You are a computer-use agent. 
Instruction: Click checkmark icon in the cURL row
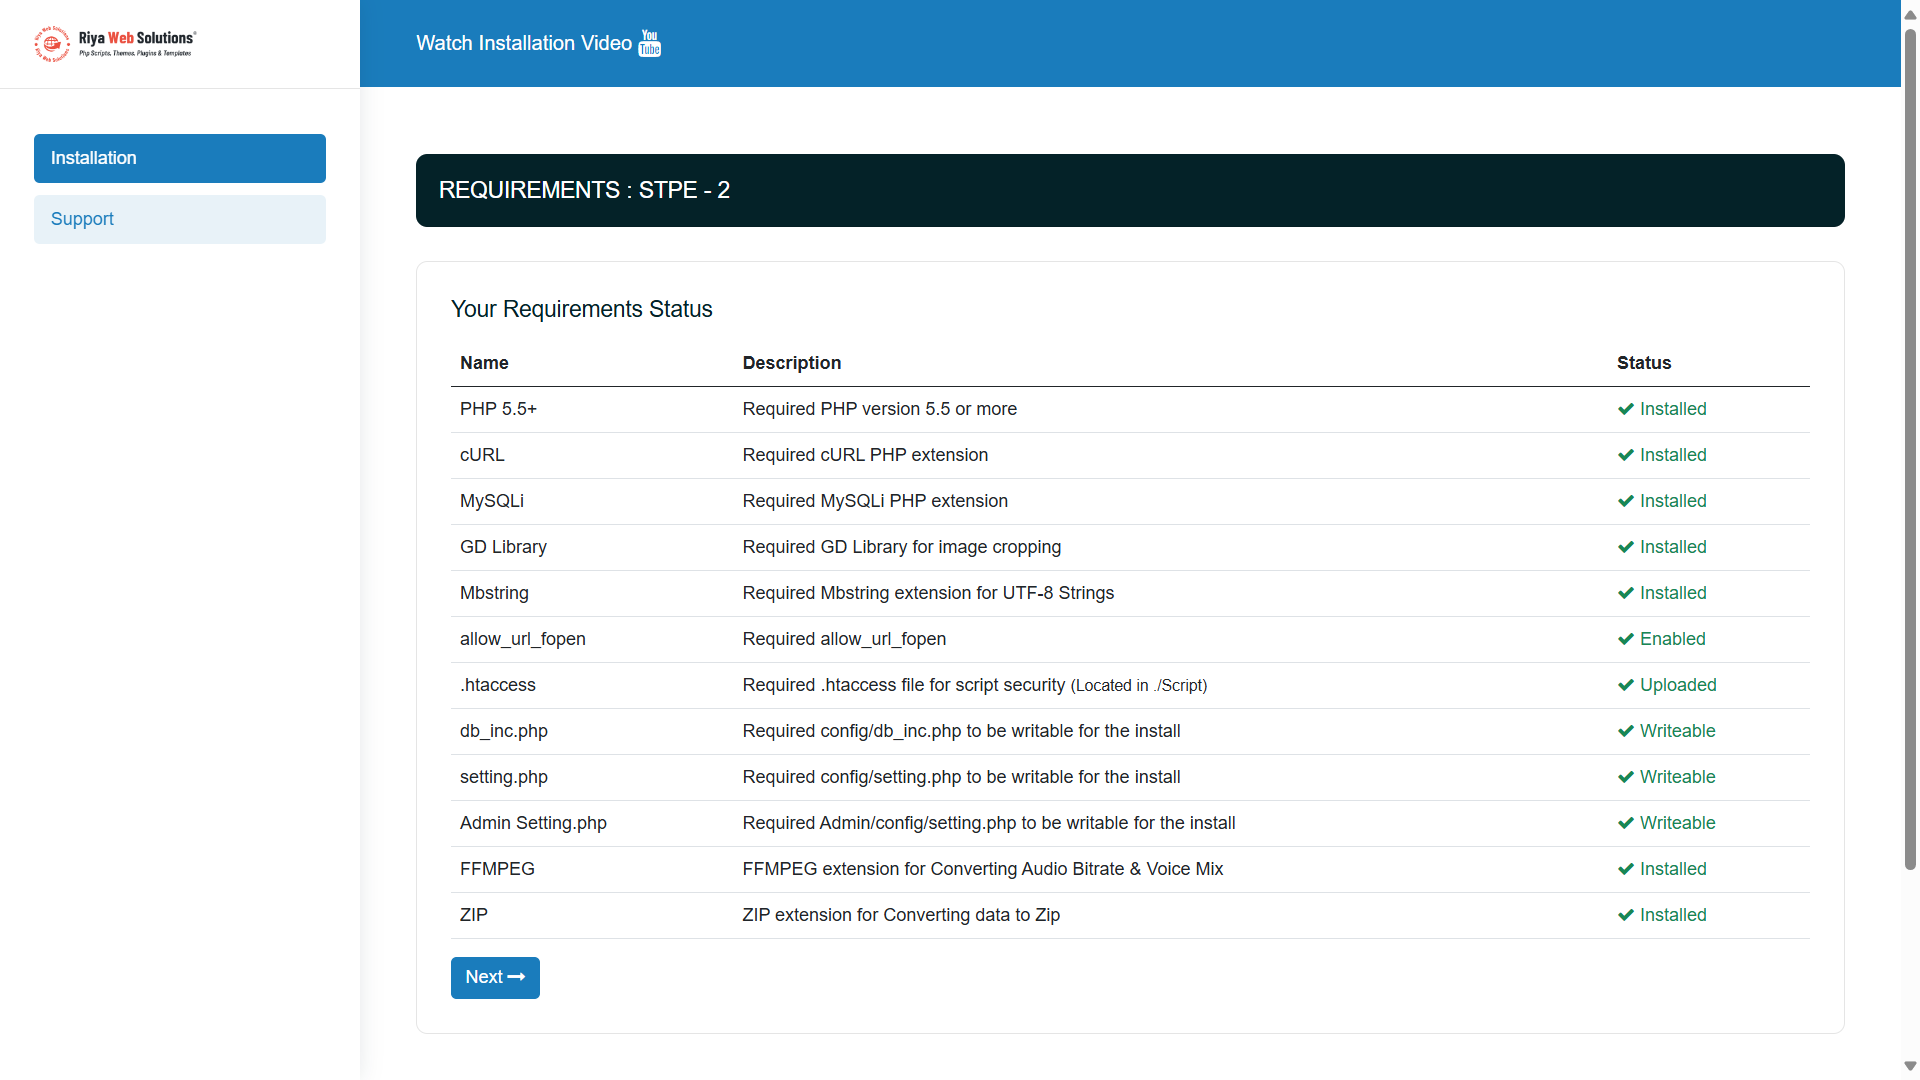pos(1626,455)
